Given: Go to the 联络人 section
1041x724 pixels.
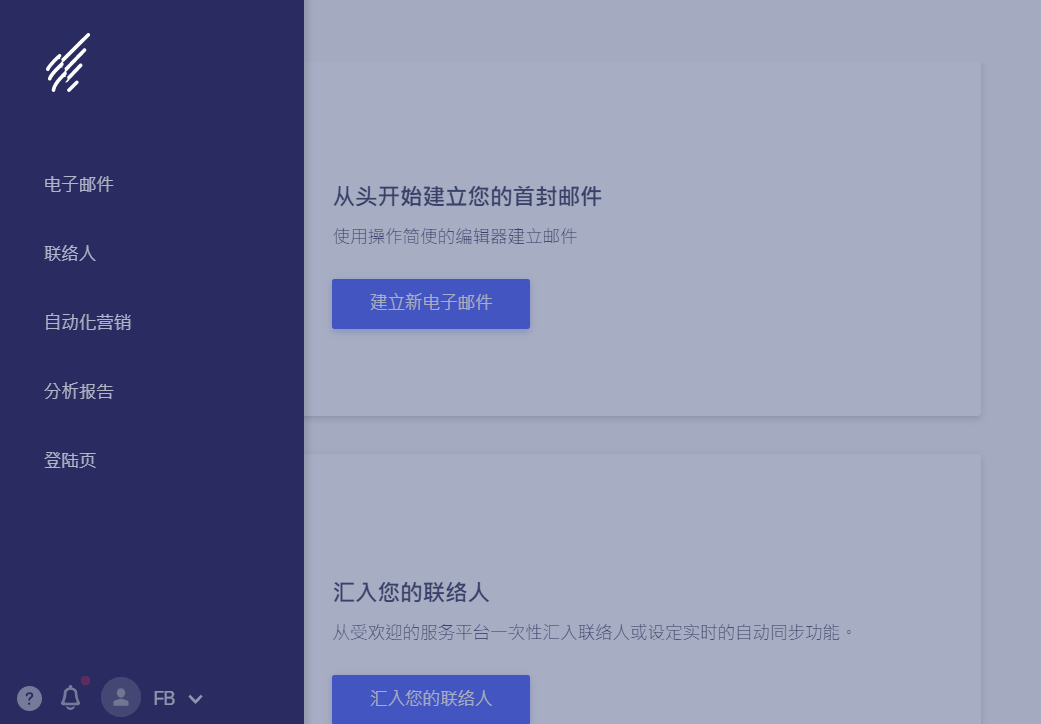Looking at the screenshot, I should click(x=70, y=253).
